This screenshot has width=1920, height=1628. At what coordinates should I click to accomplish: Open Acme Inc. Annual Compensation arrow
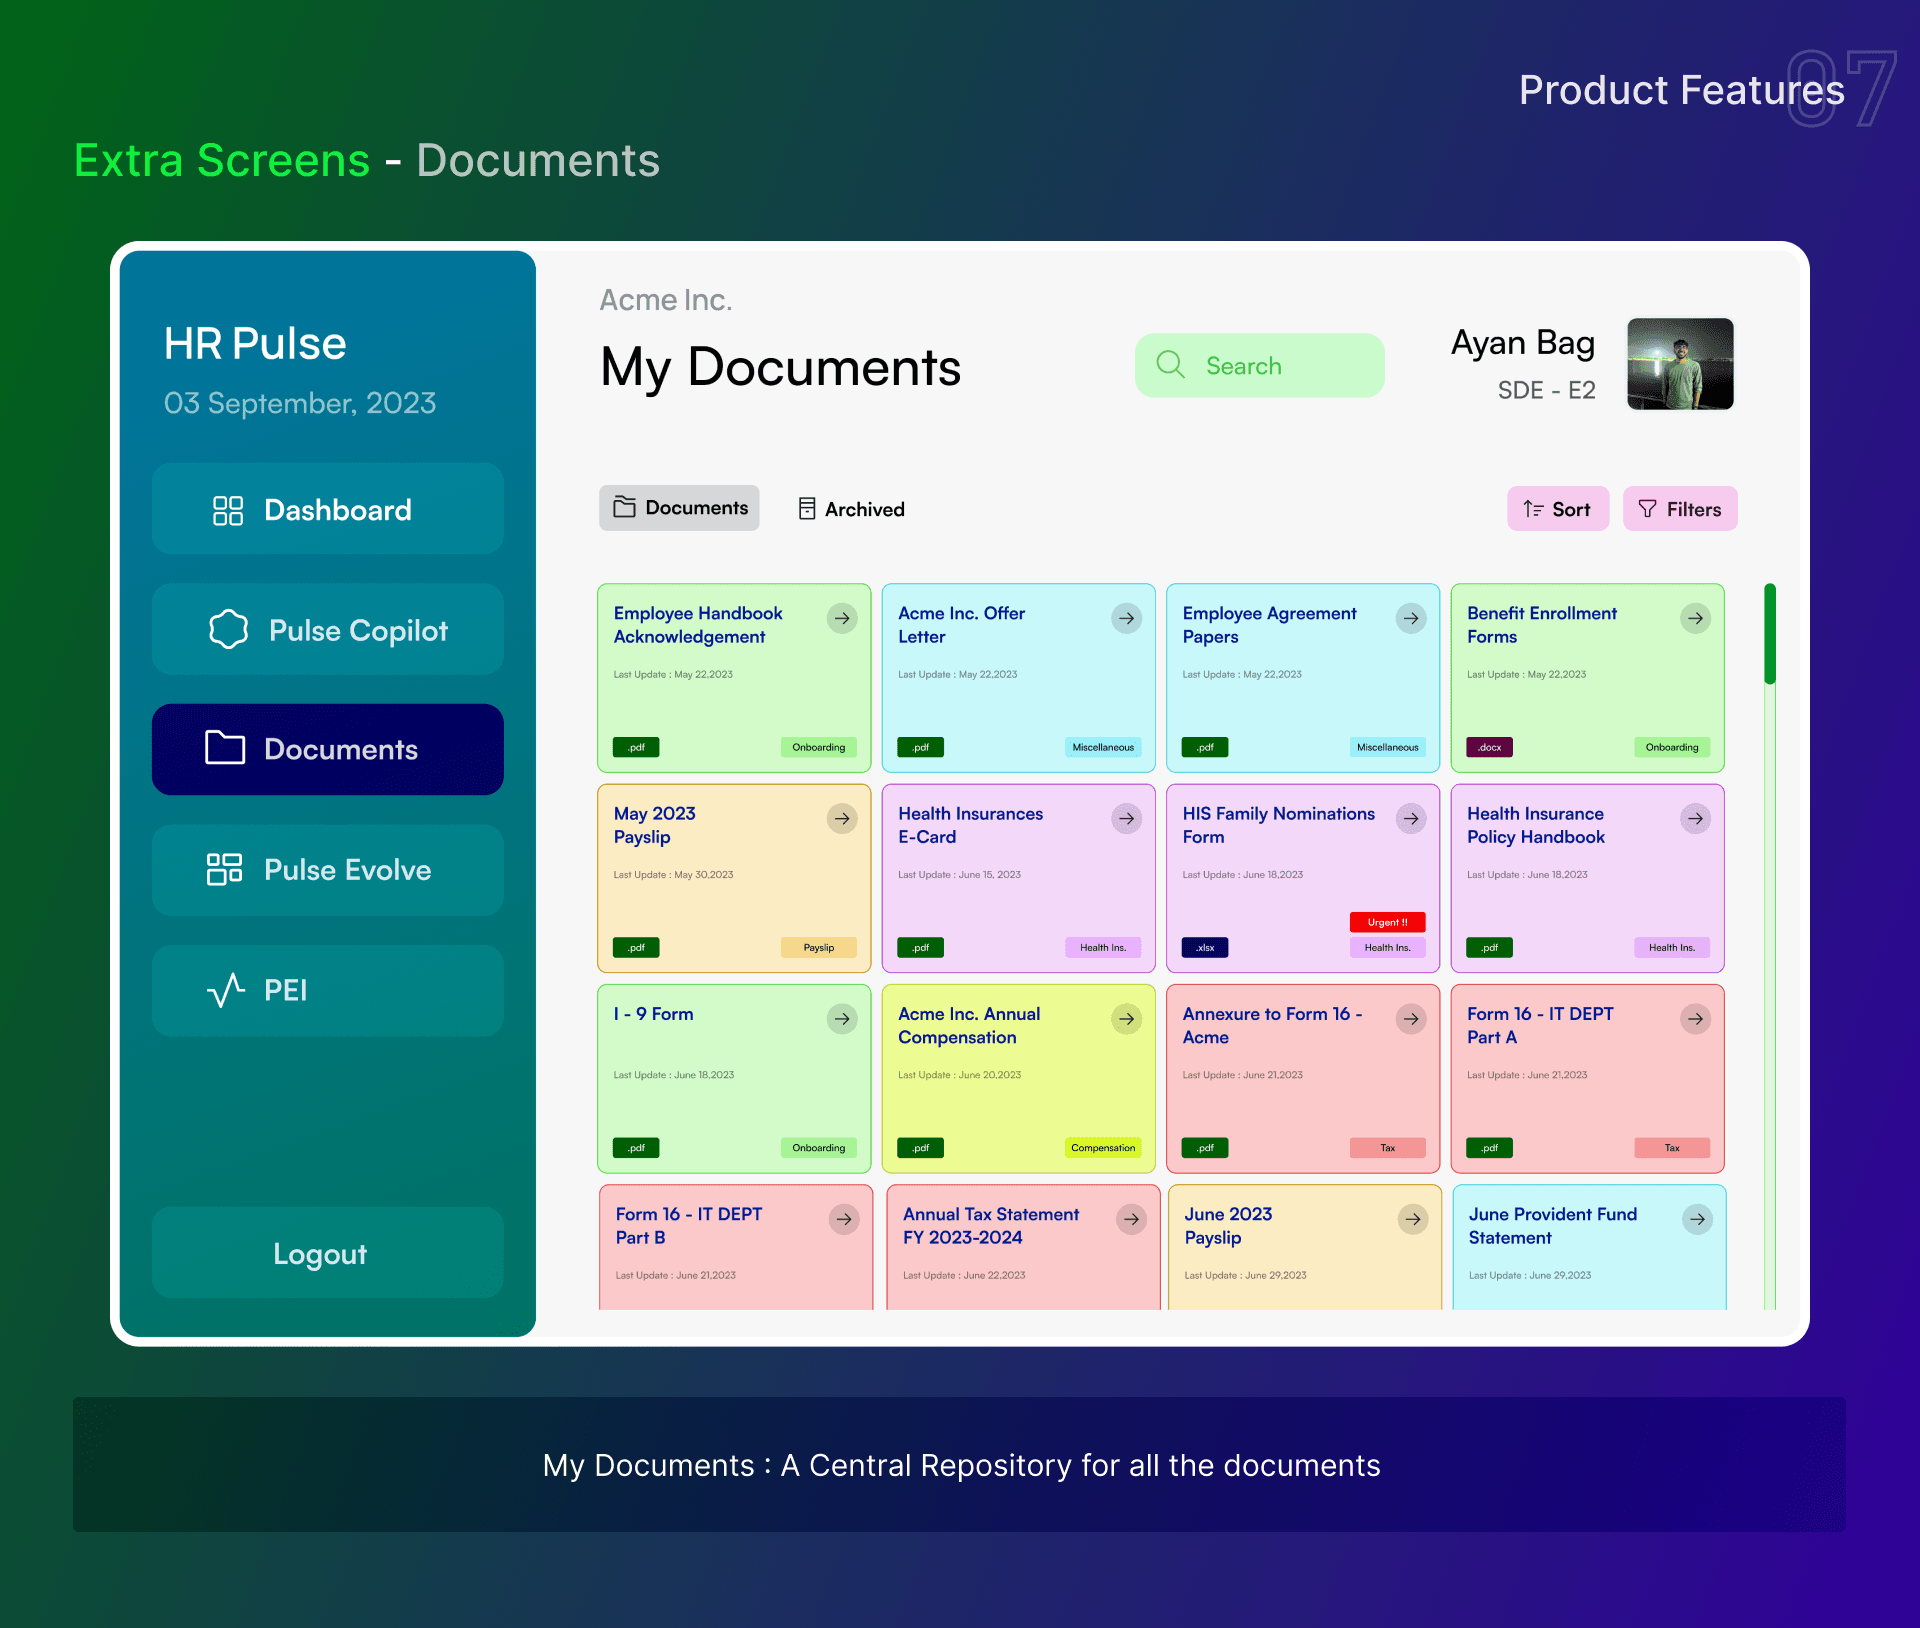pos(1127,1018)
